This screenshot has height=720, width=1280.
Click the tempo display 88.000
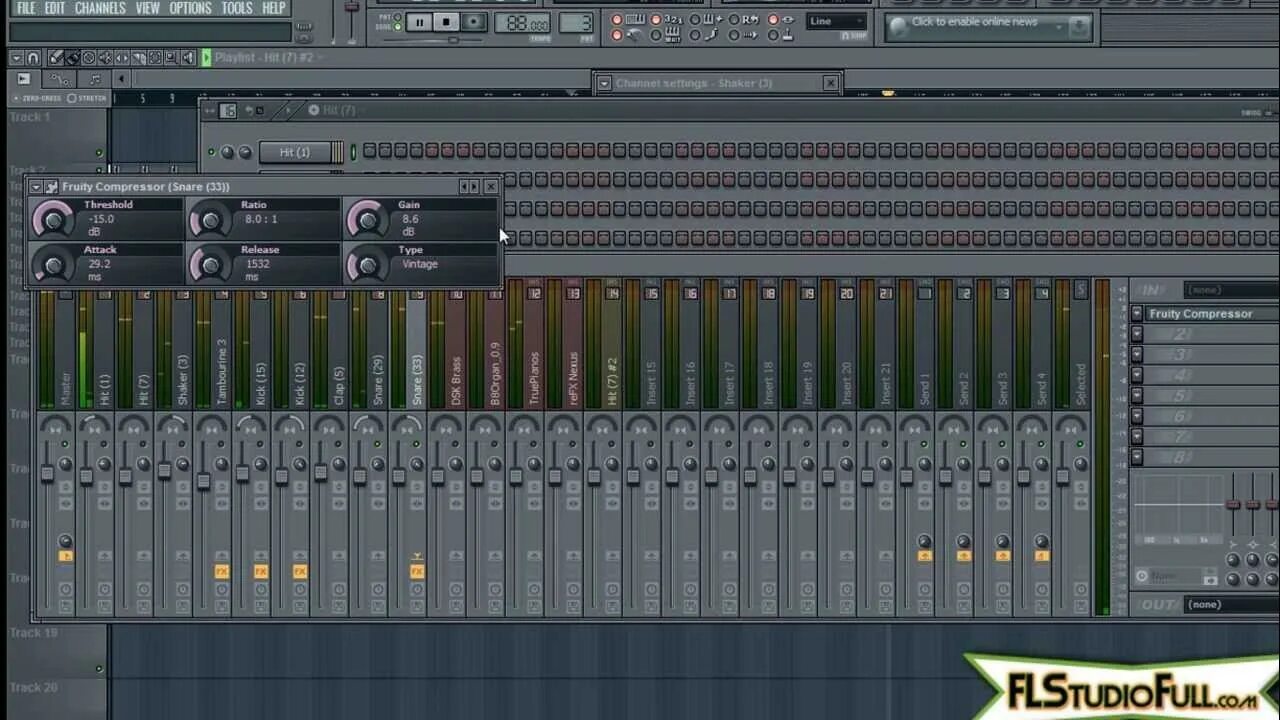522,22
